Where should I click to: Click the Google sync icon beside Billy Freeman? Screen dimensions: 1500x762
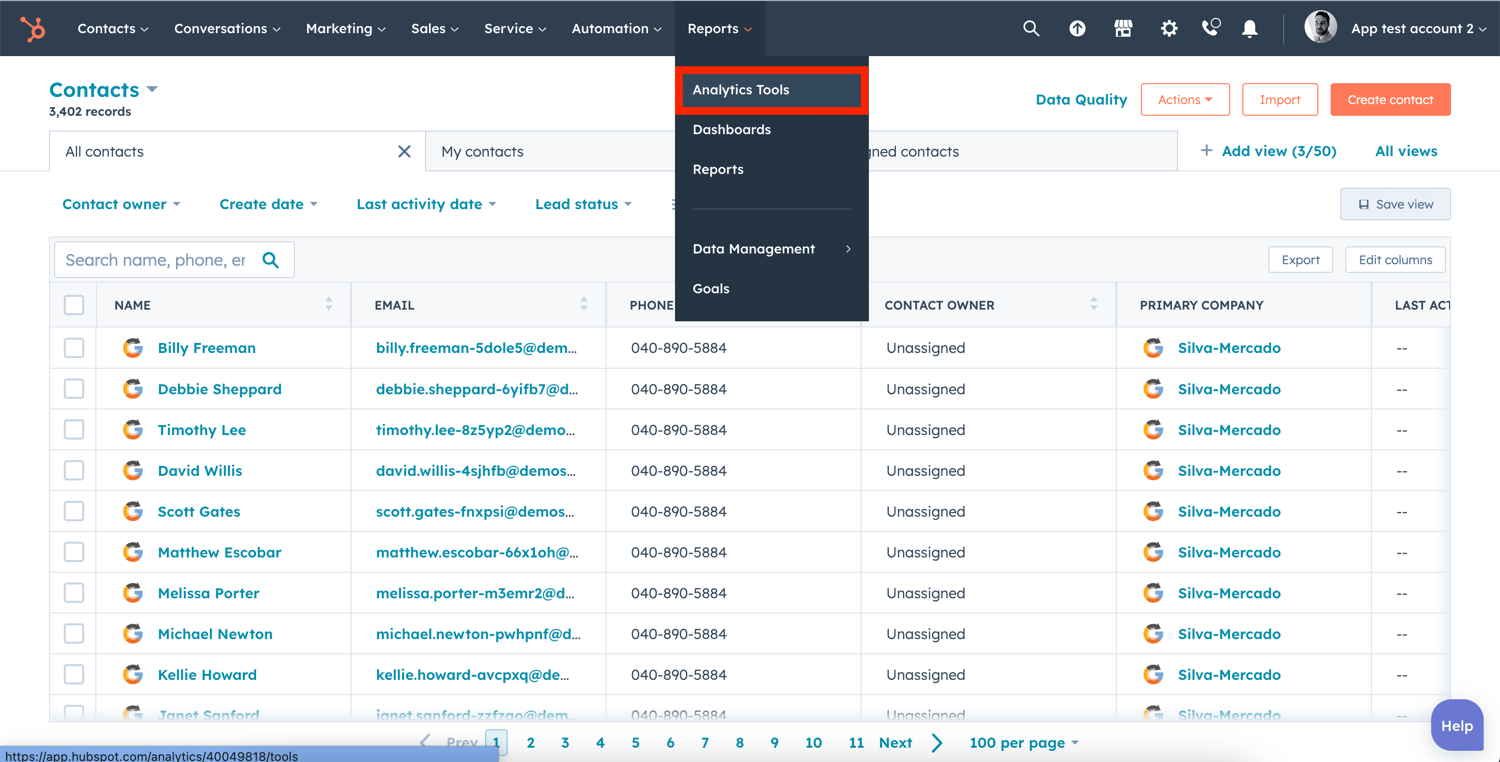[133, 348]
